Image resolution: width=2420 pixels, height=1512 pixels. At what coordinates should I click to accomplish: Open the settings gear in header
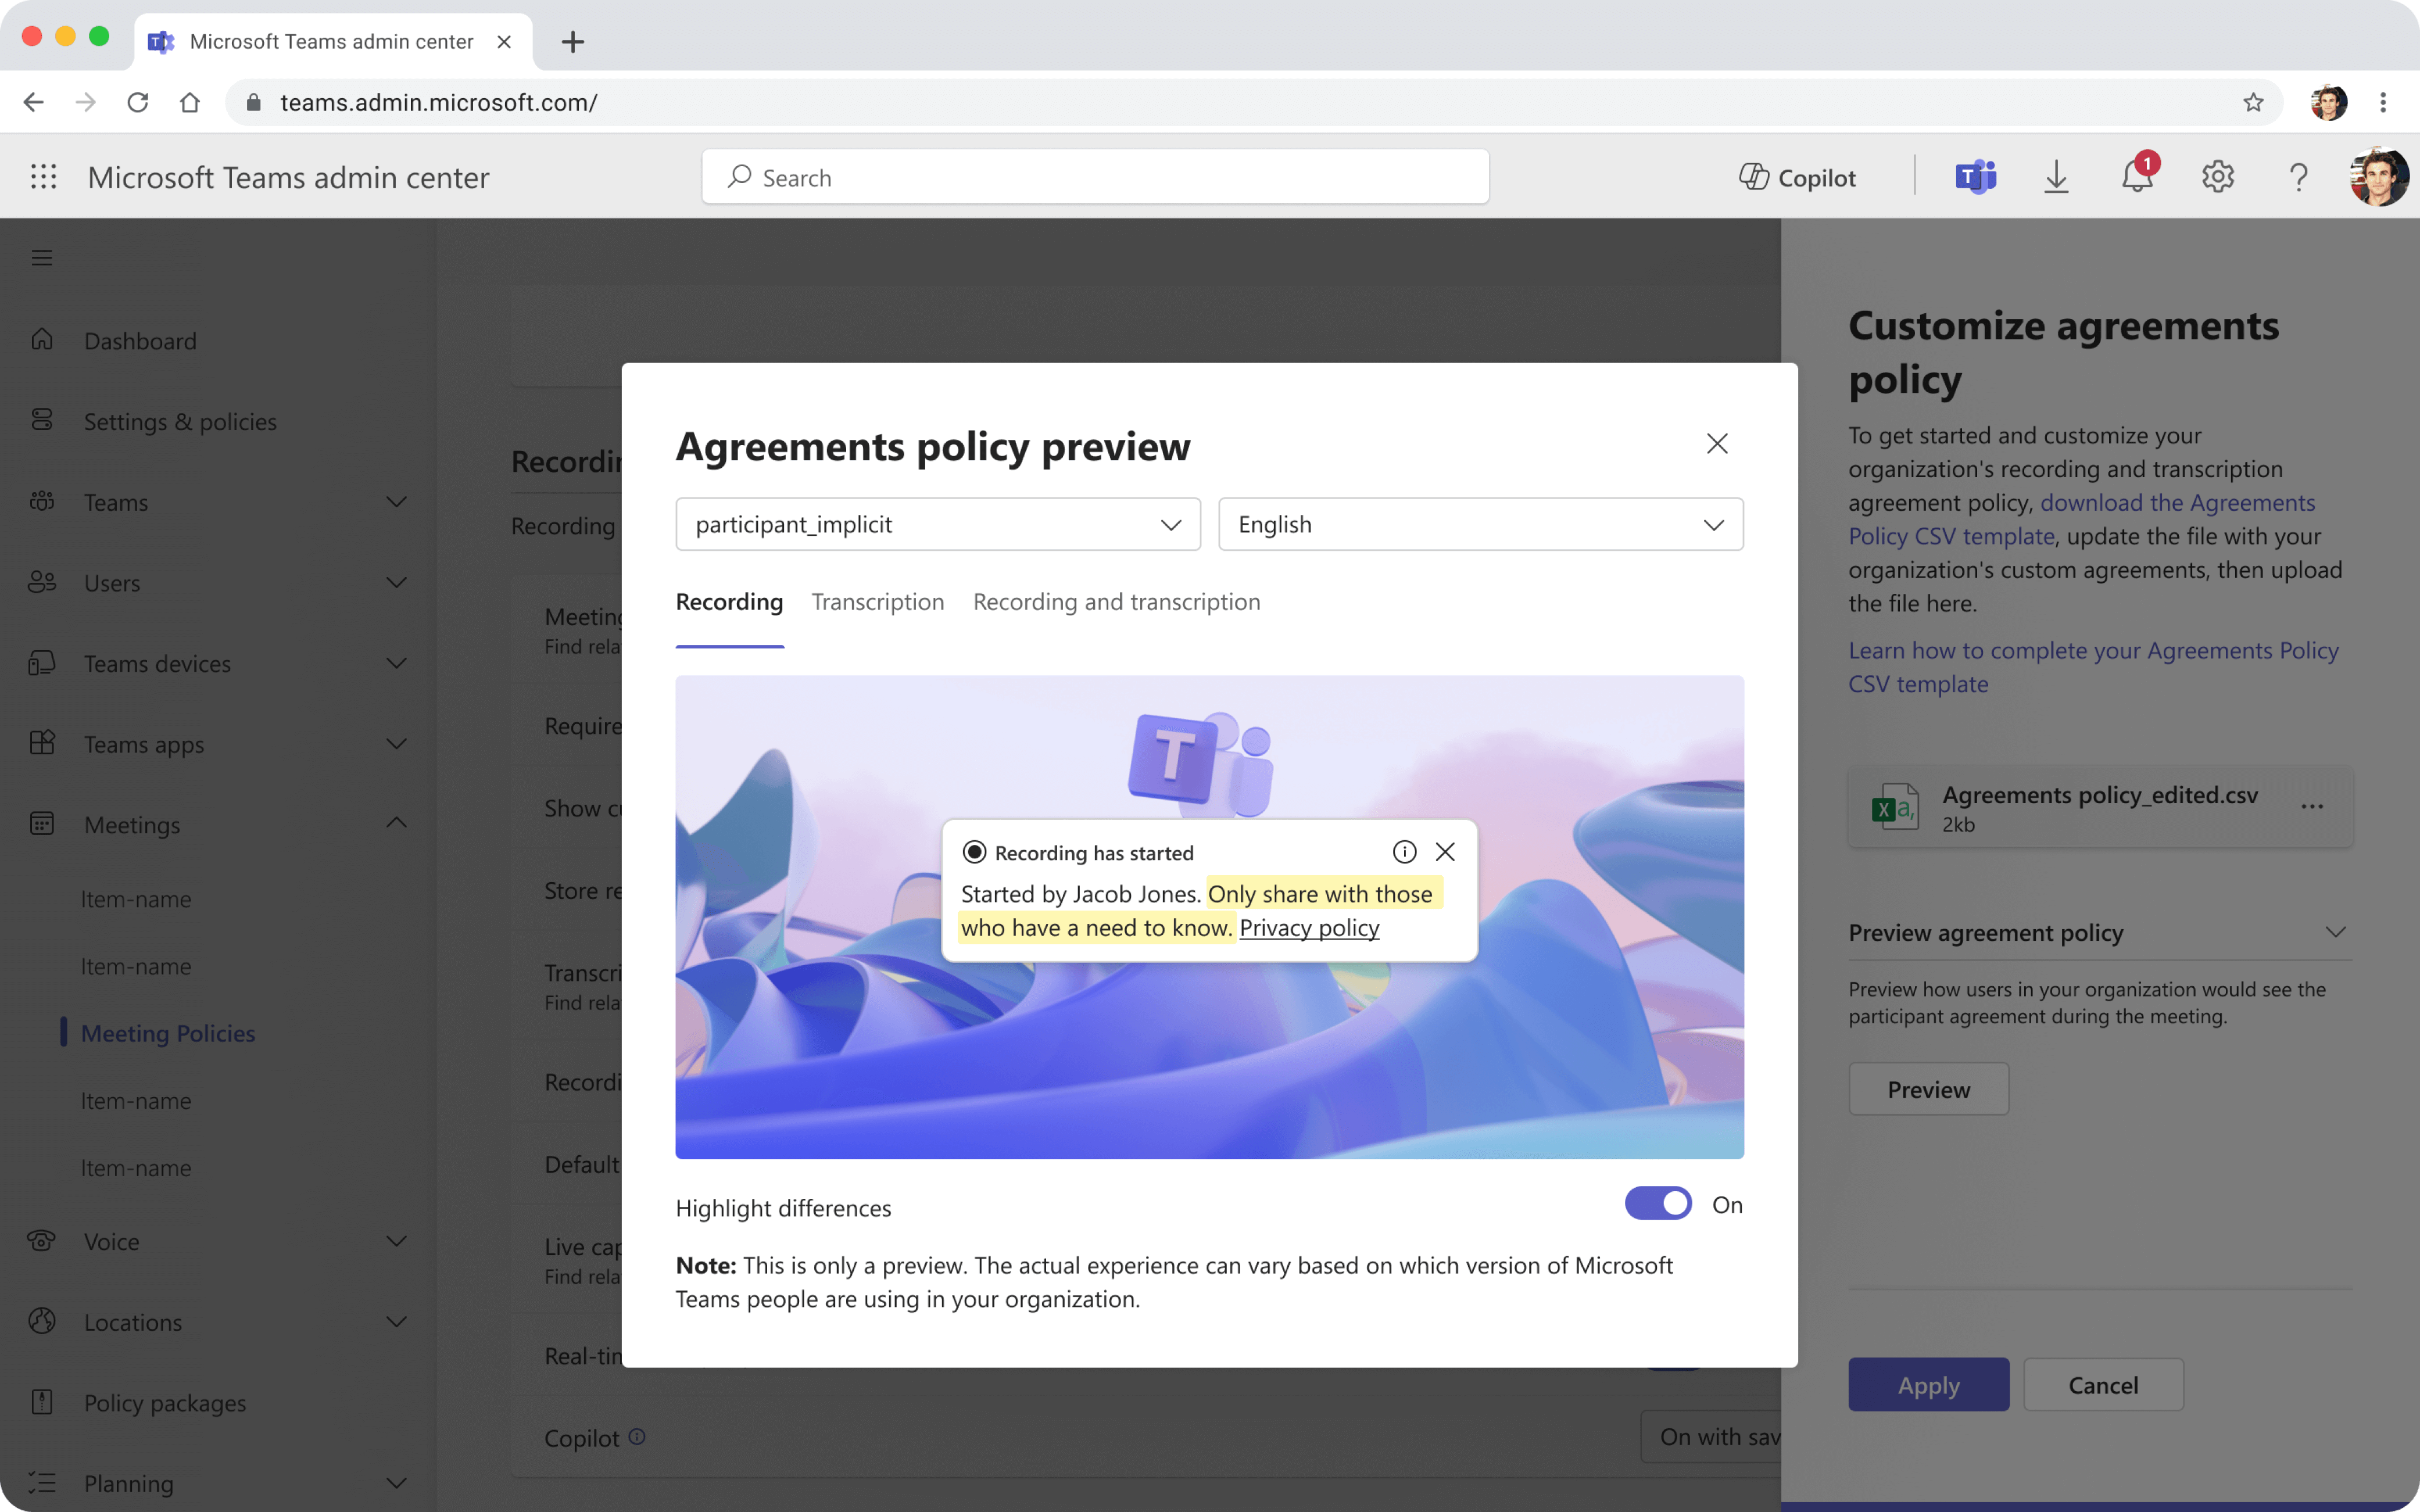click(x=2217, y=177)
